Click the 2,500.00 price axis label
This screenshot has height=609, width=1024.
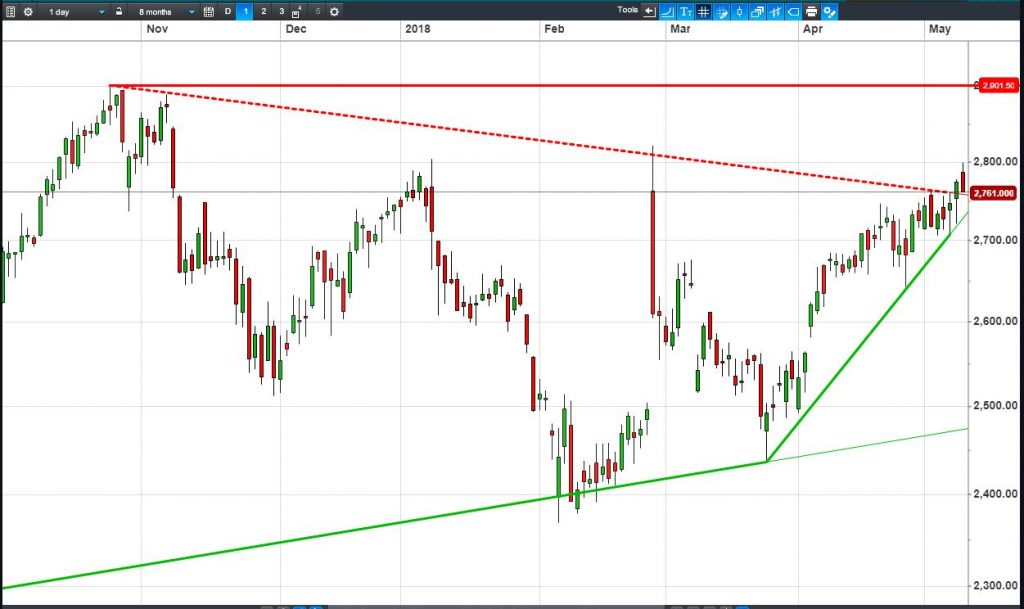coord(995,405)
